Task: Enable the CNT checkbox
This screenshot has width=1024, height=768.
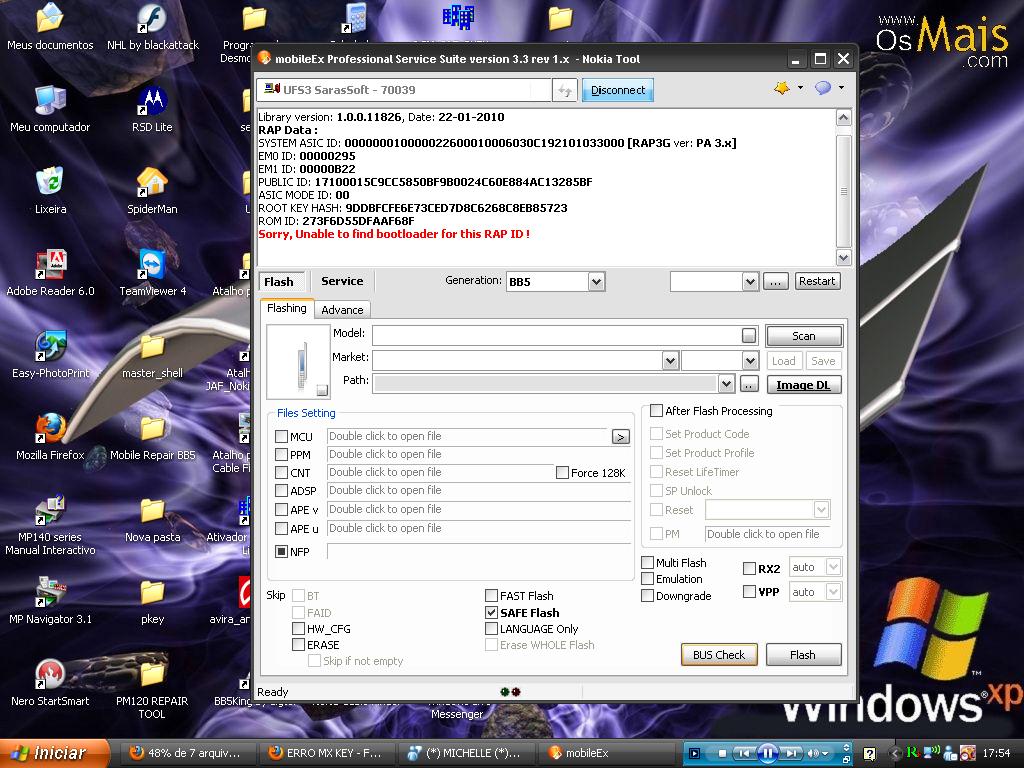Action: tap(281, 473)
